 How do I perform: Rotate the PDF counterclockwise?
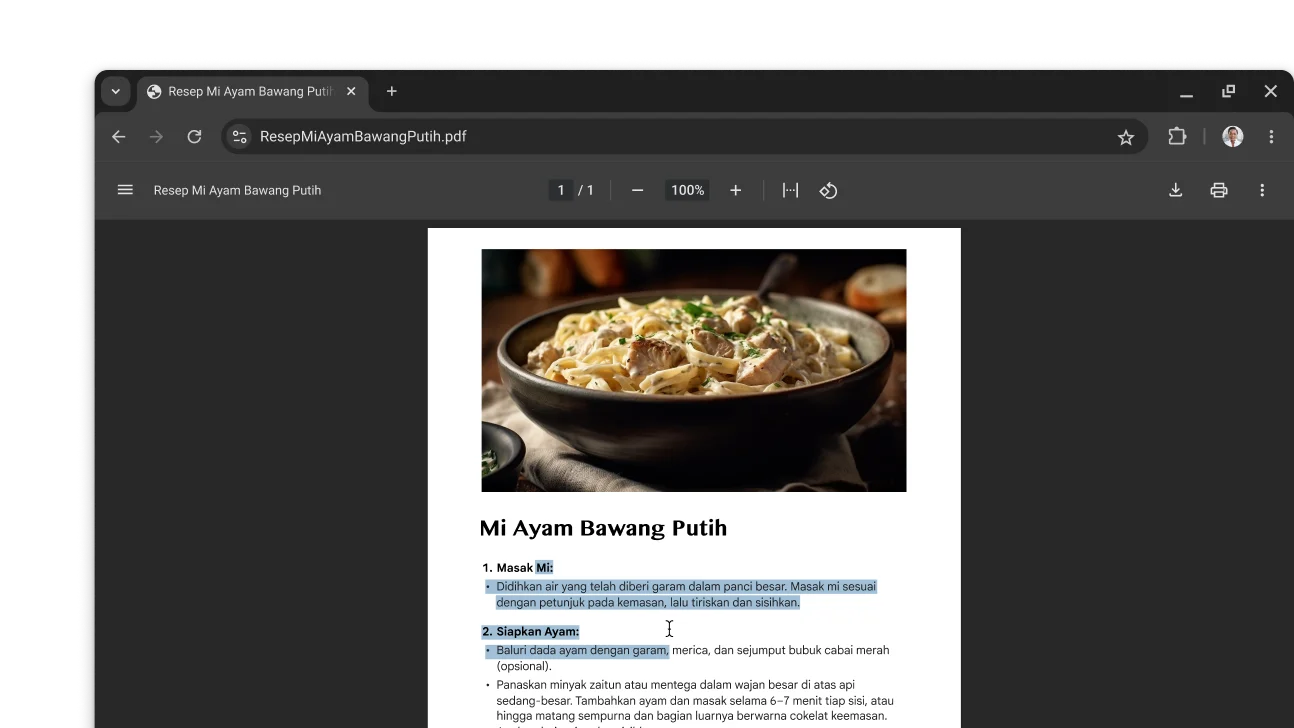829,190
